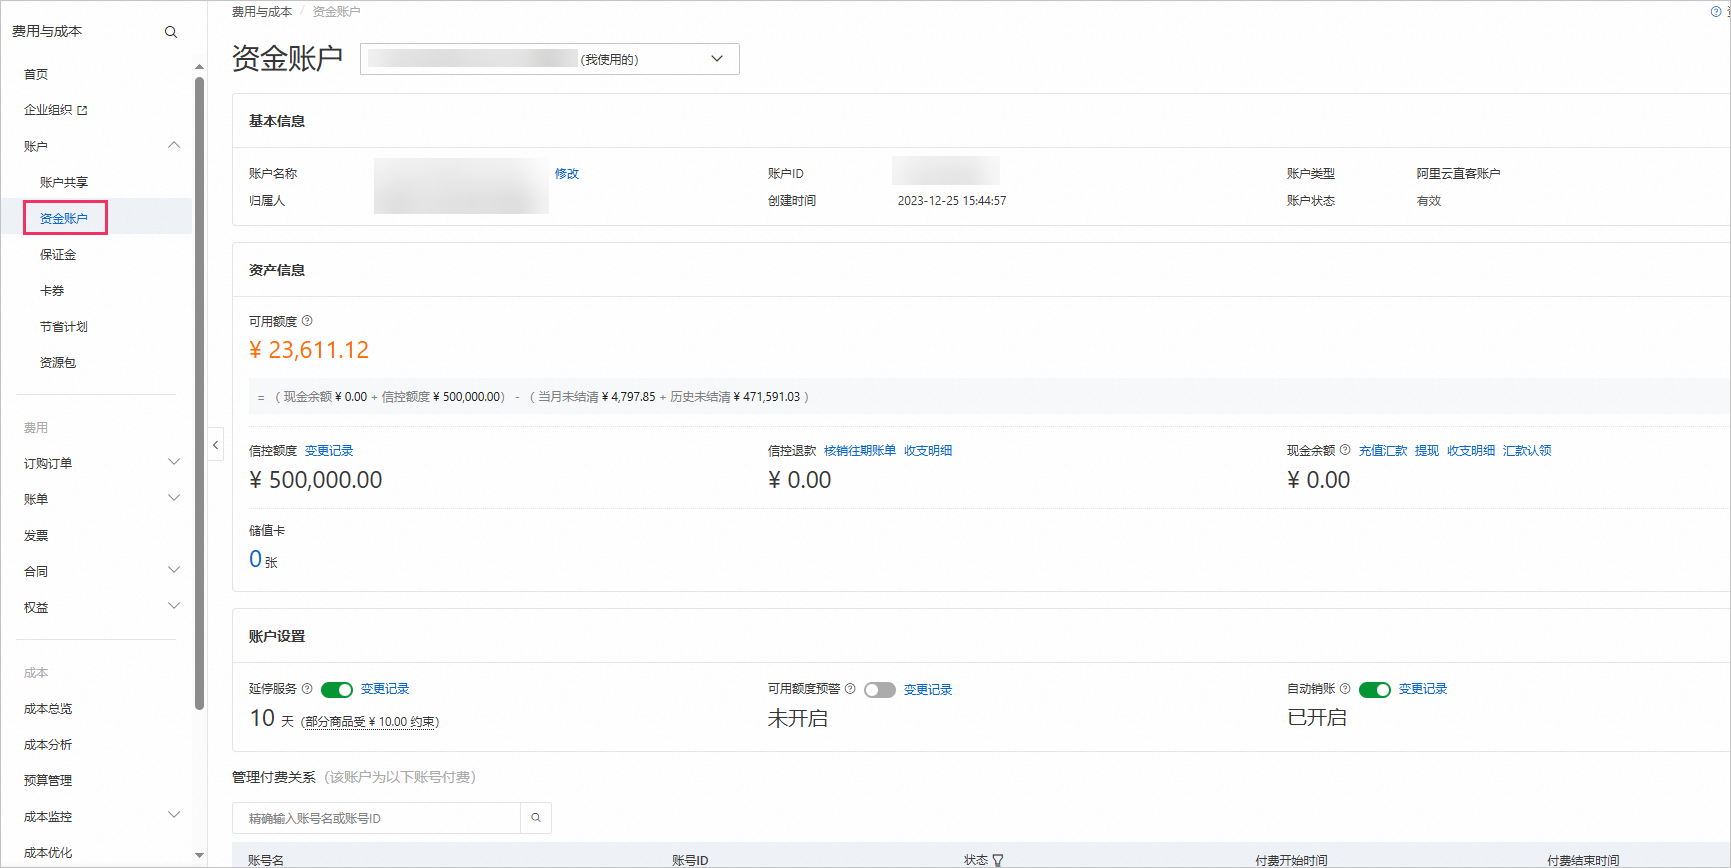Screen dimensions: 1731x868
Task: Open 可用额度预警 变更记录 link
Action: point(928,689)
